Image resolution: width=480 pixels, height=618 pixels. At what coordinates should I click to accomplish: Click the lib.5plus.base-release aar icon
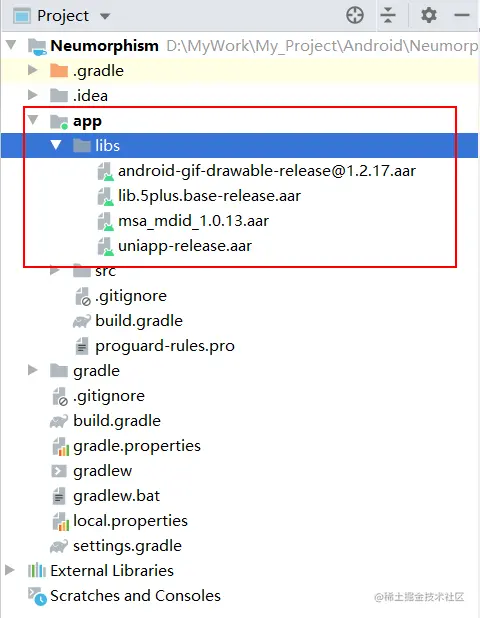[x=105, y=196]
